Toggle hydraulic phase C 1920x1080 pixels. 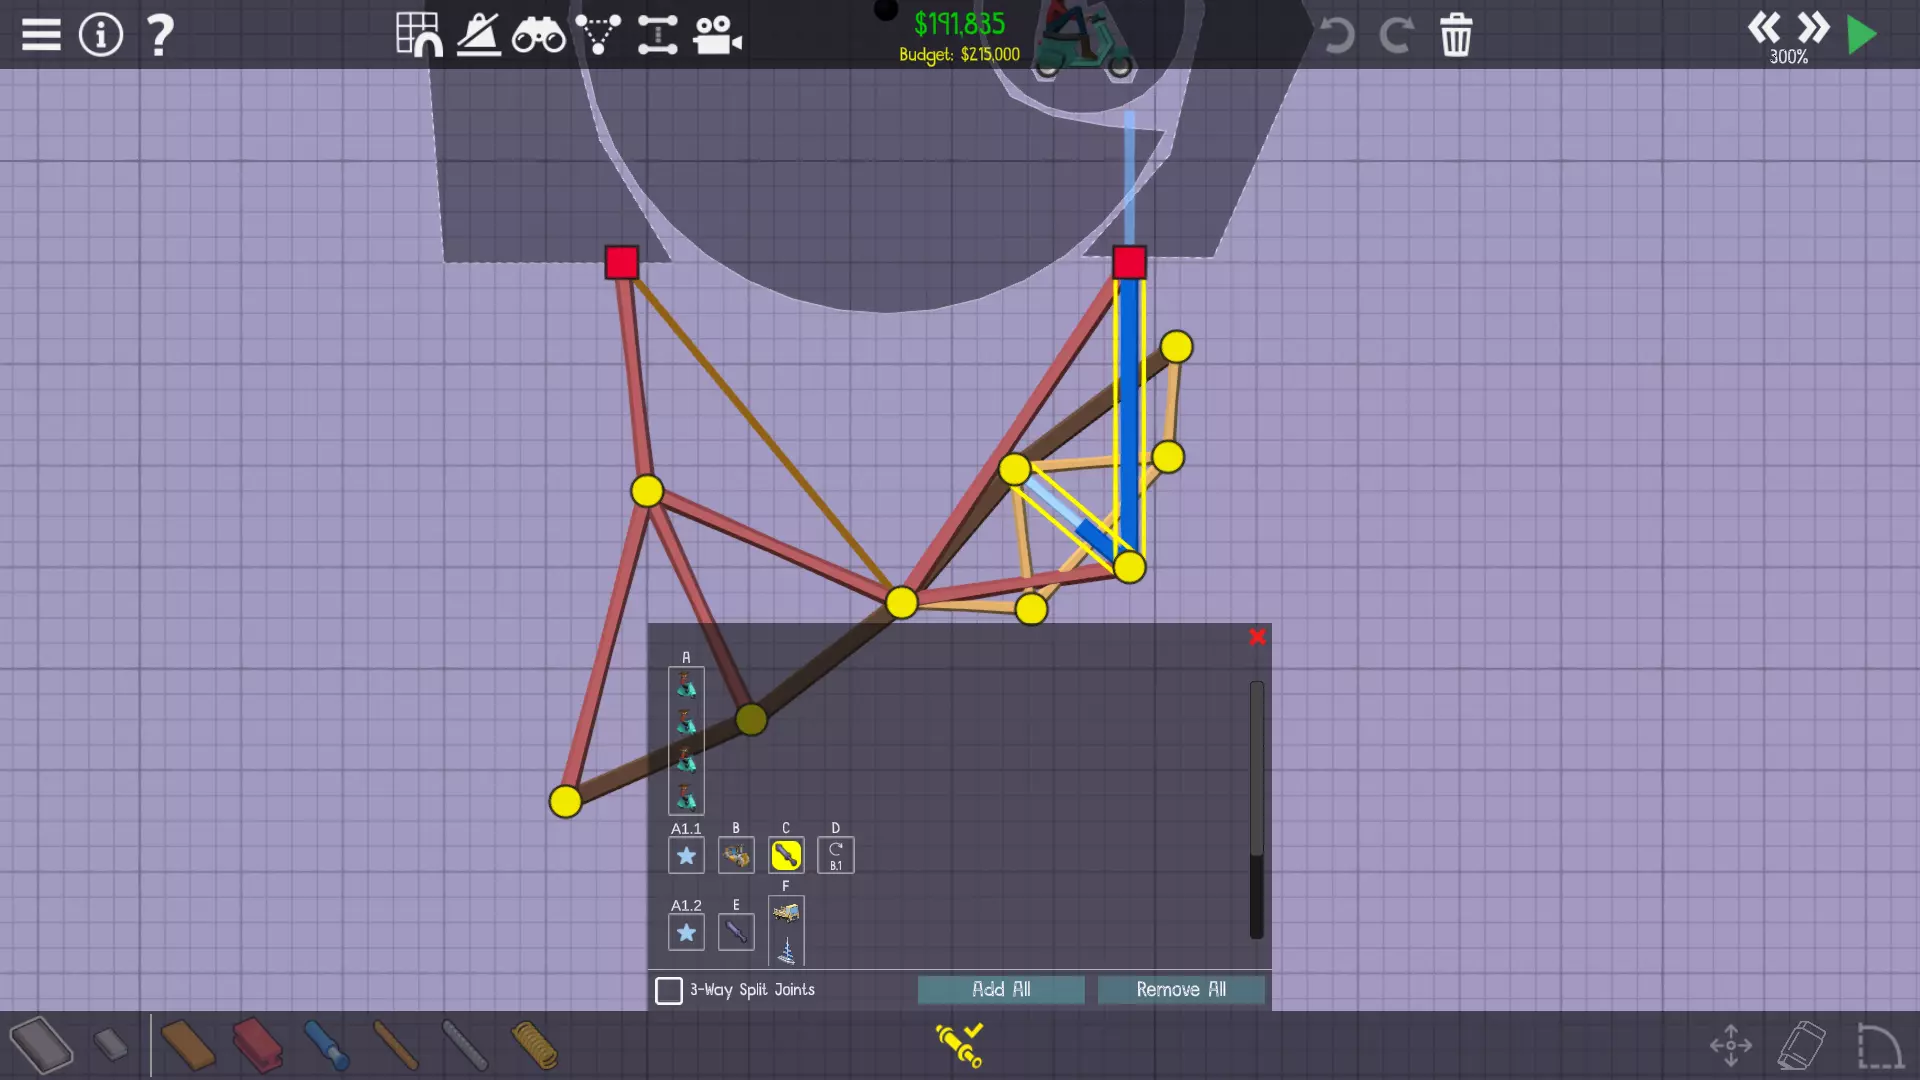coord(786,855)
